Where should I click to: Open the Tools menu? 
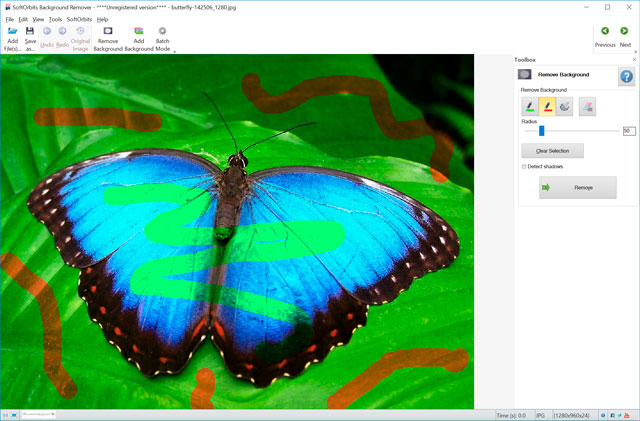55,19
